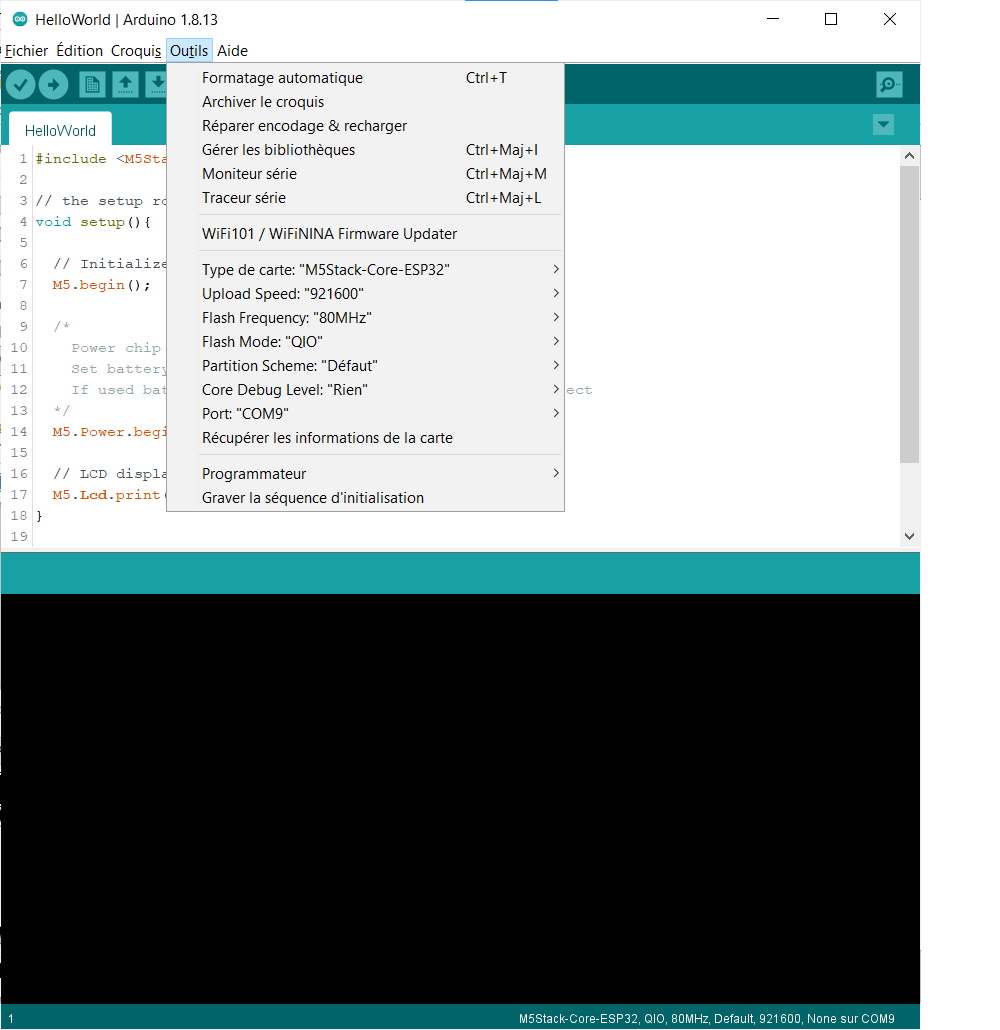Expand Type de carte submenu
The height and width of the screenshot is (1030, 1000).
365,269
